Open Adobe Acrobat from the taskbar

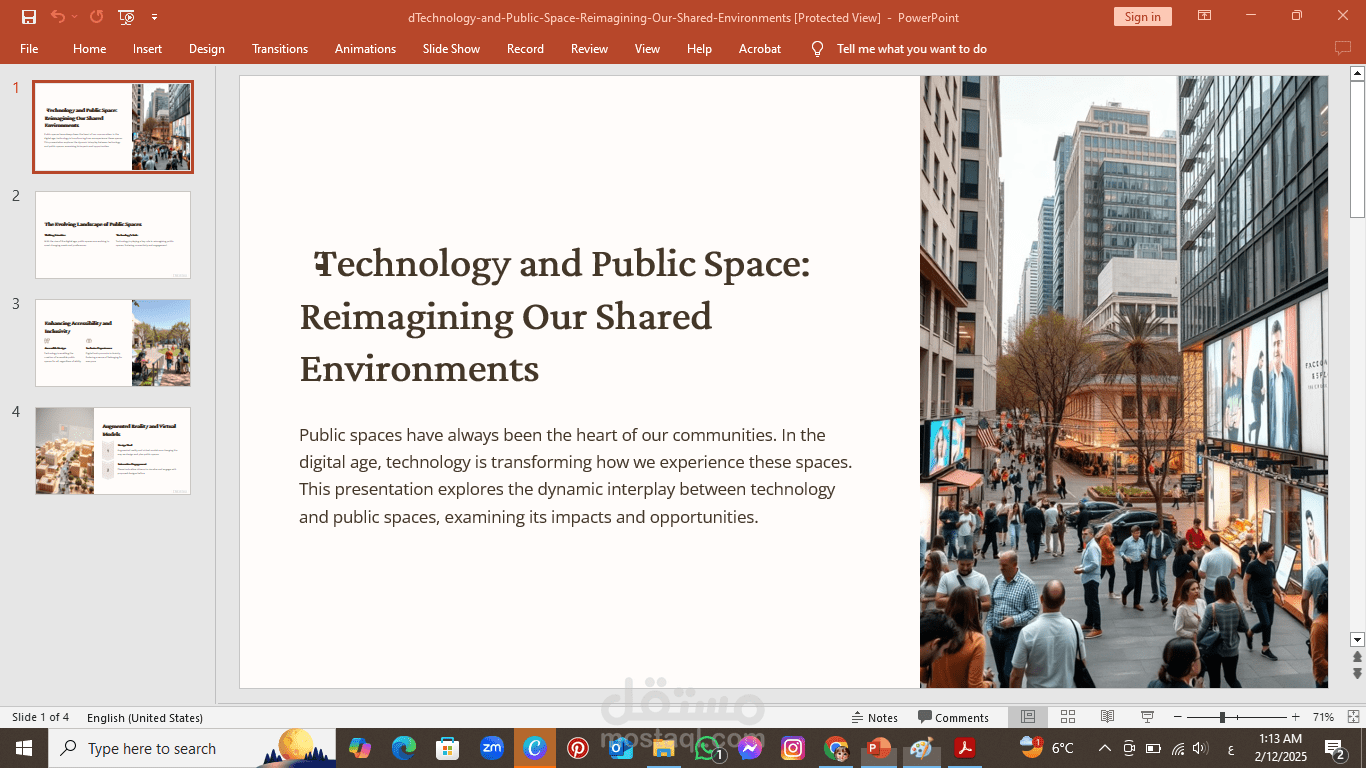point(965,748)
